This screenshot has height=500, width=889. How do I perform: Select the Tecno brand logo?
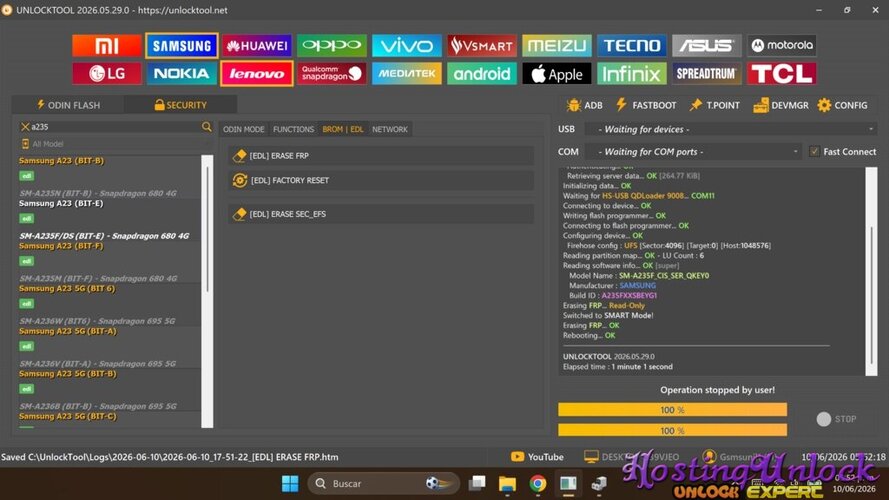[x=632, y=46]
